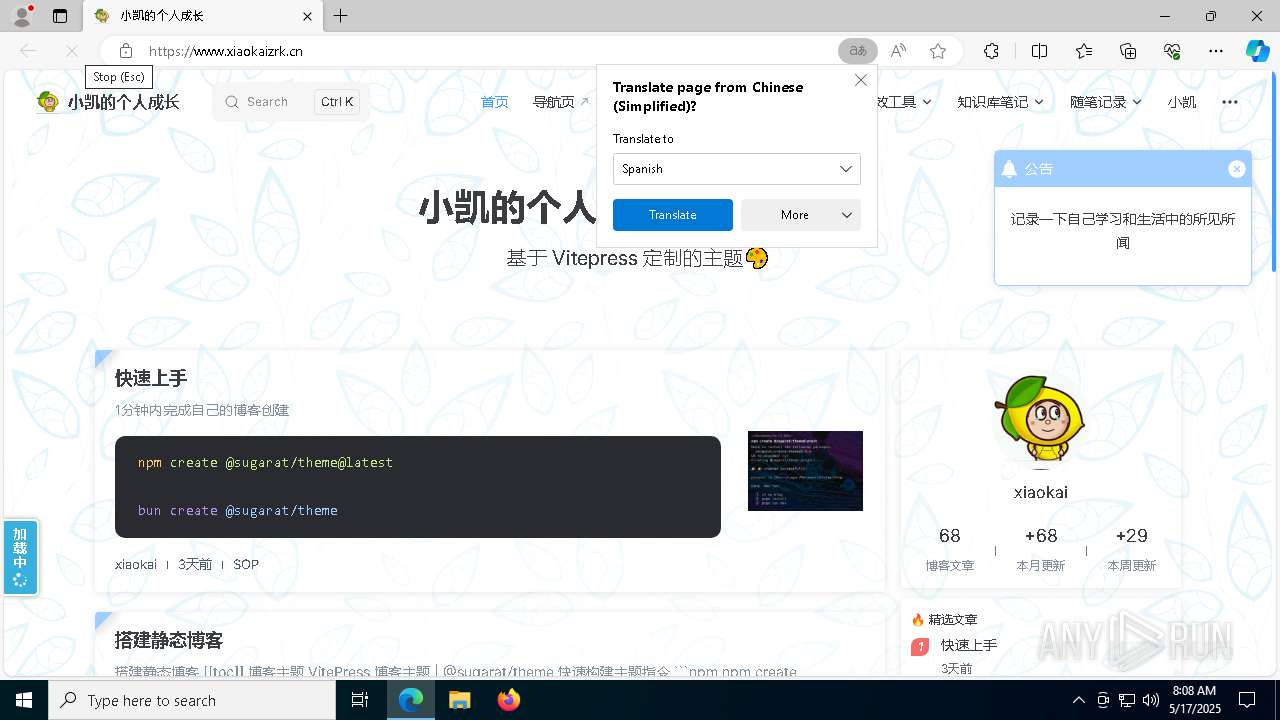Click the translate icon in address bar
The image size is (1280, 720).
coord(858,51)
